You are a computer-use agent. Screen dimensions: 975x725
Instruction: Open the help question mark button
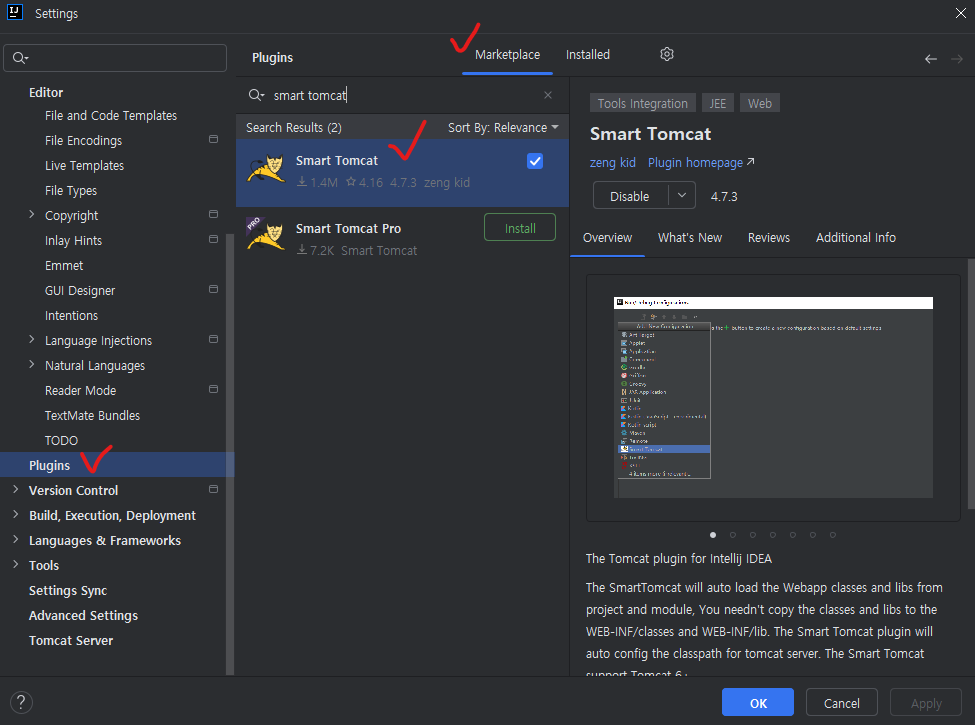pos(21,702)
